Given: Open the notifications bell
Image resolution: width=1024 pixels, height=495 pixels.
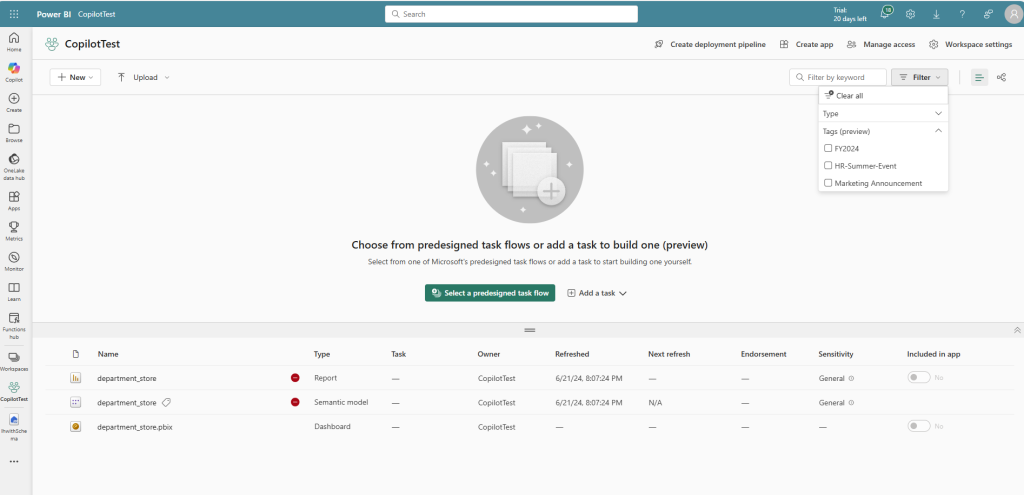Looking at the screenshot, I should coord(886,13).
